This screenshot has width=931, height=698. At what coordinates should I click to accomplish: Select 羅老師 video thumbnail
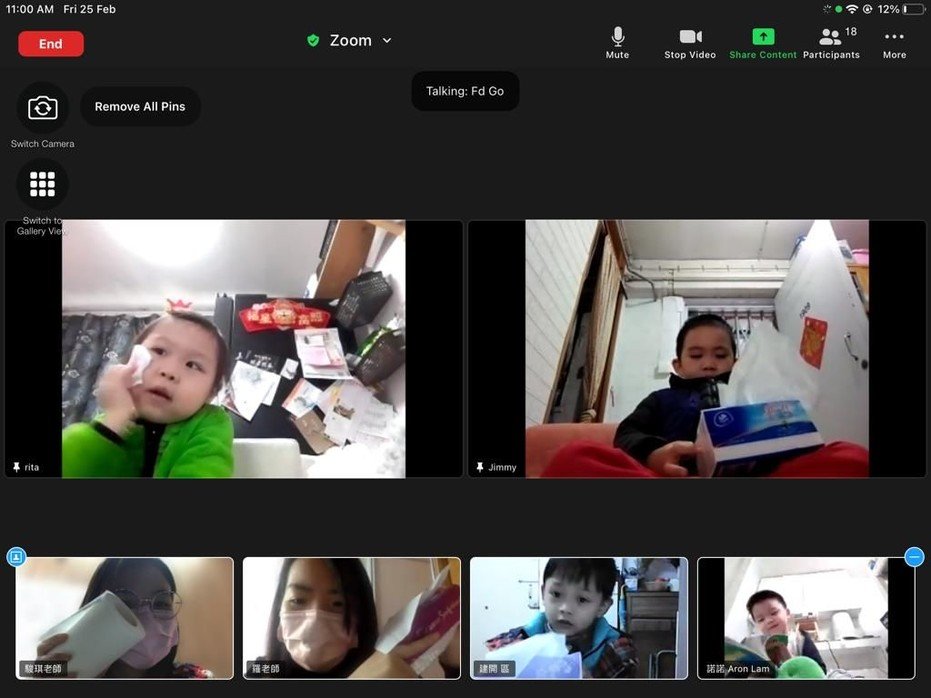[x=351, y=618]
